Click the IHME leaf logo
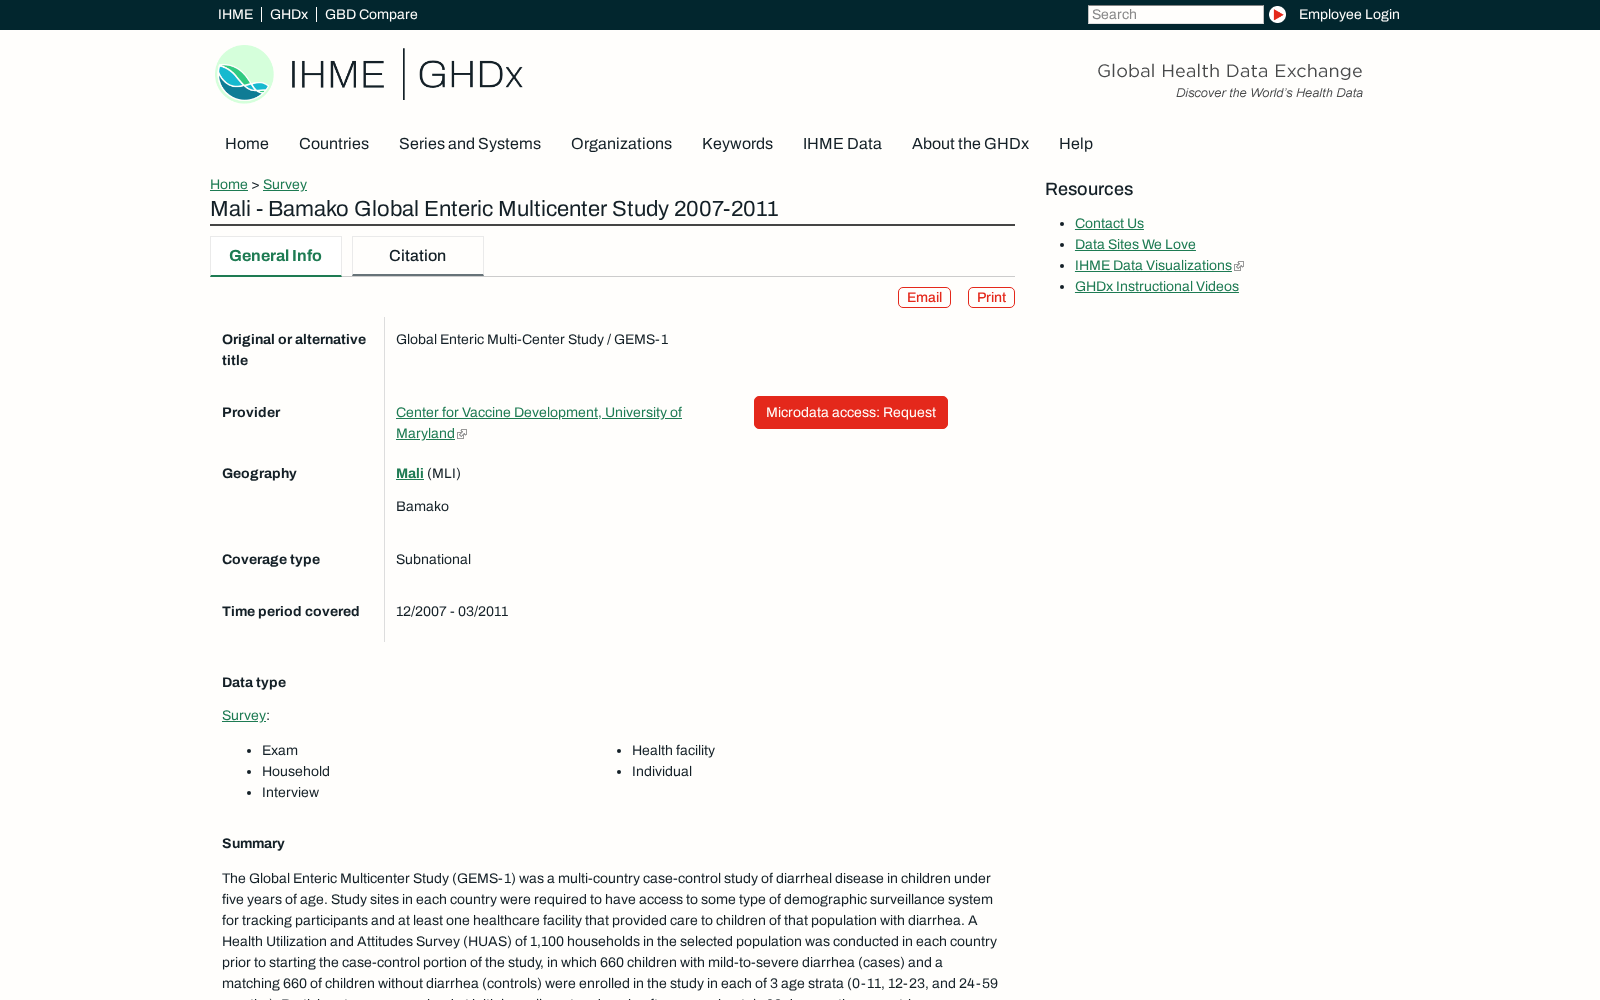This screenshot has width=1600, height=1000. click(245, 74)
